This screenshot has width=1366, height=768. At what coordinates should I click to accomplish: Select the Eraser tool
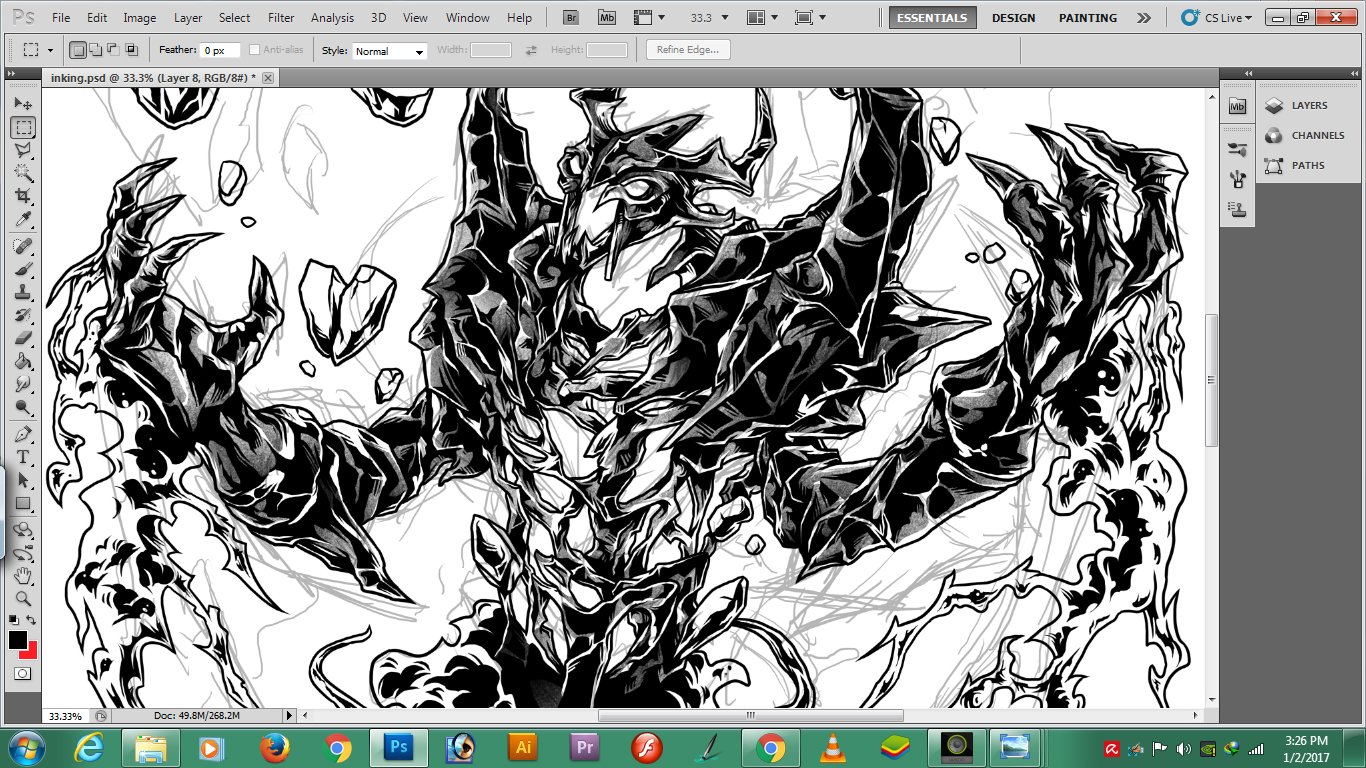coord(23,338)
